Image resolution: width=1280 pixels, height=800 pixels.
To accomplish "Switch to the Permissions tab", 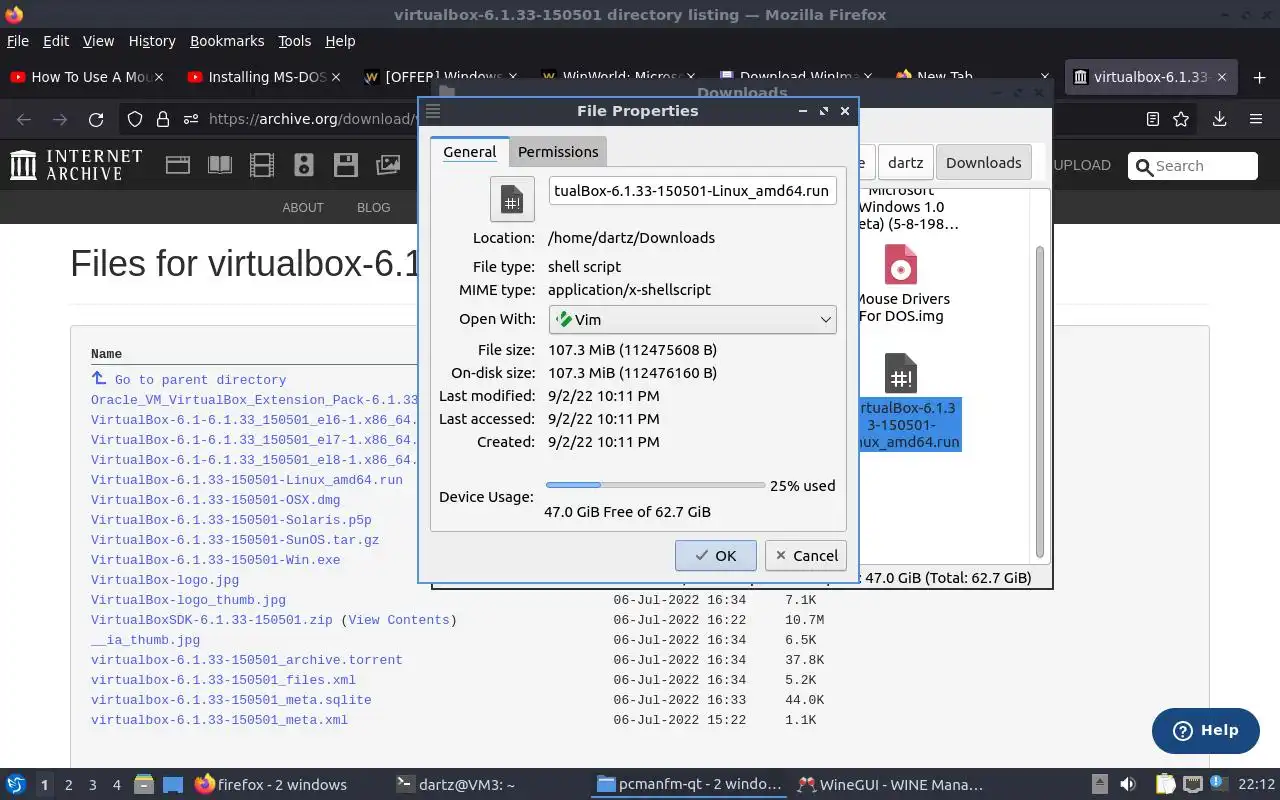I will tap(558, 152).
